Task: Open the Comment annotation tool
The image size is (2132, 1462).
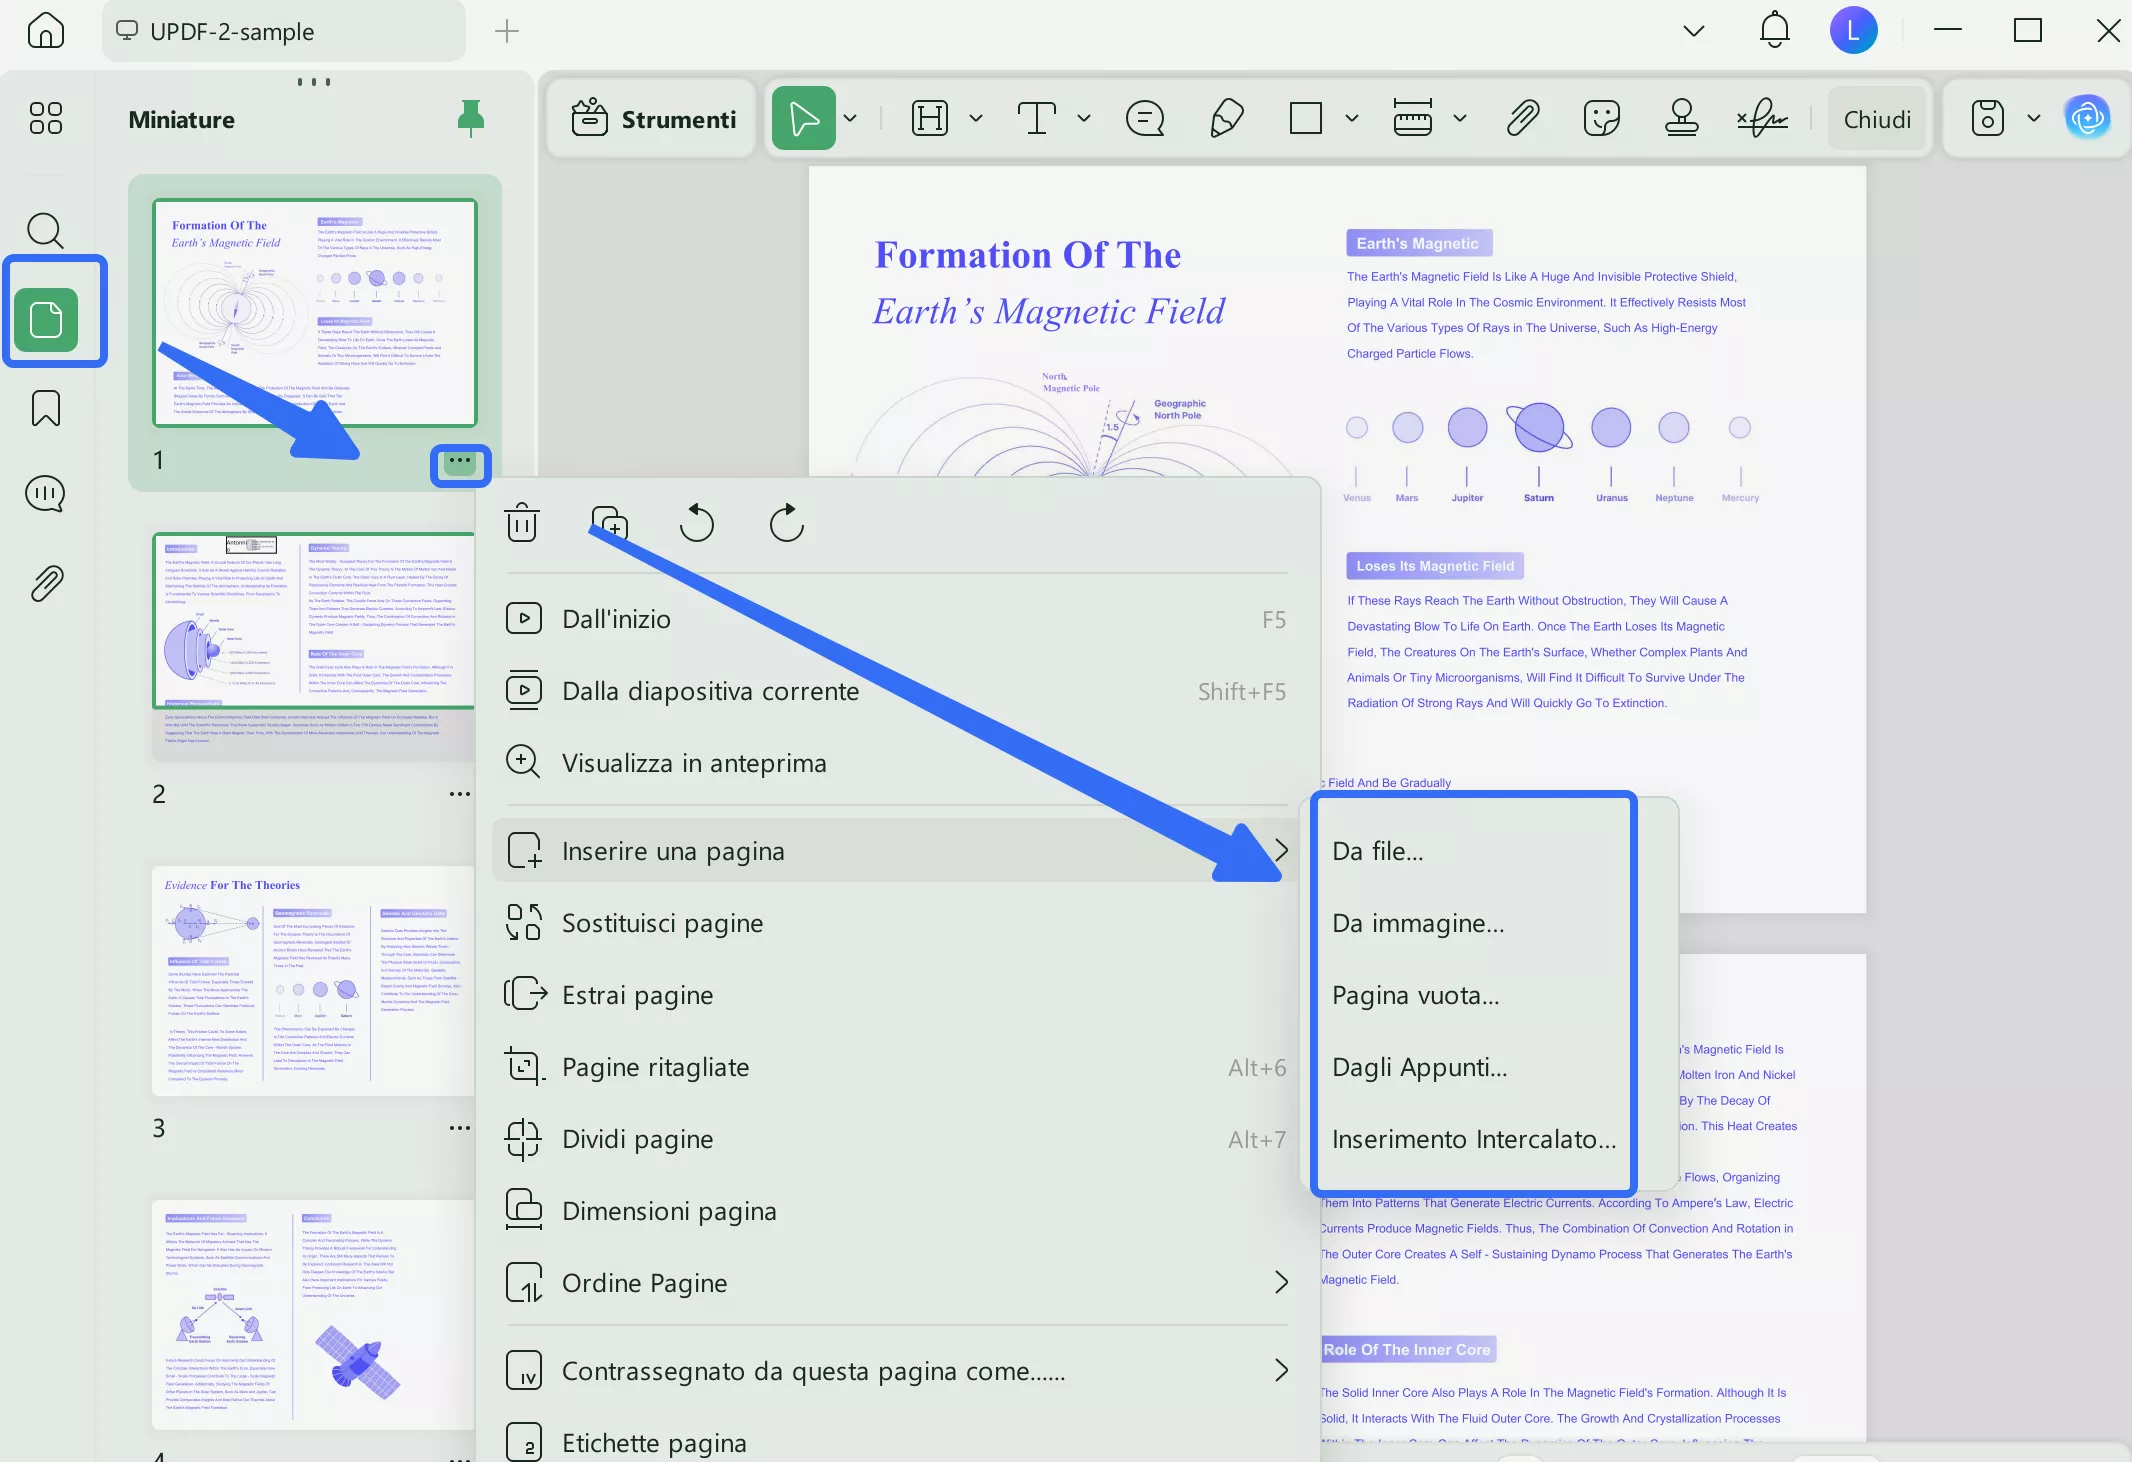Action: pyautogui.click(x=1145, y=118)
